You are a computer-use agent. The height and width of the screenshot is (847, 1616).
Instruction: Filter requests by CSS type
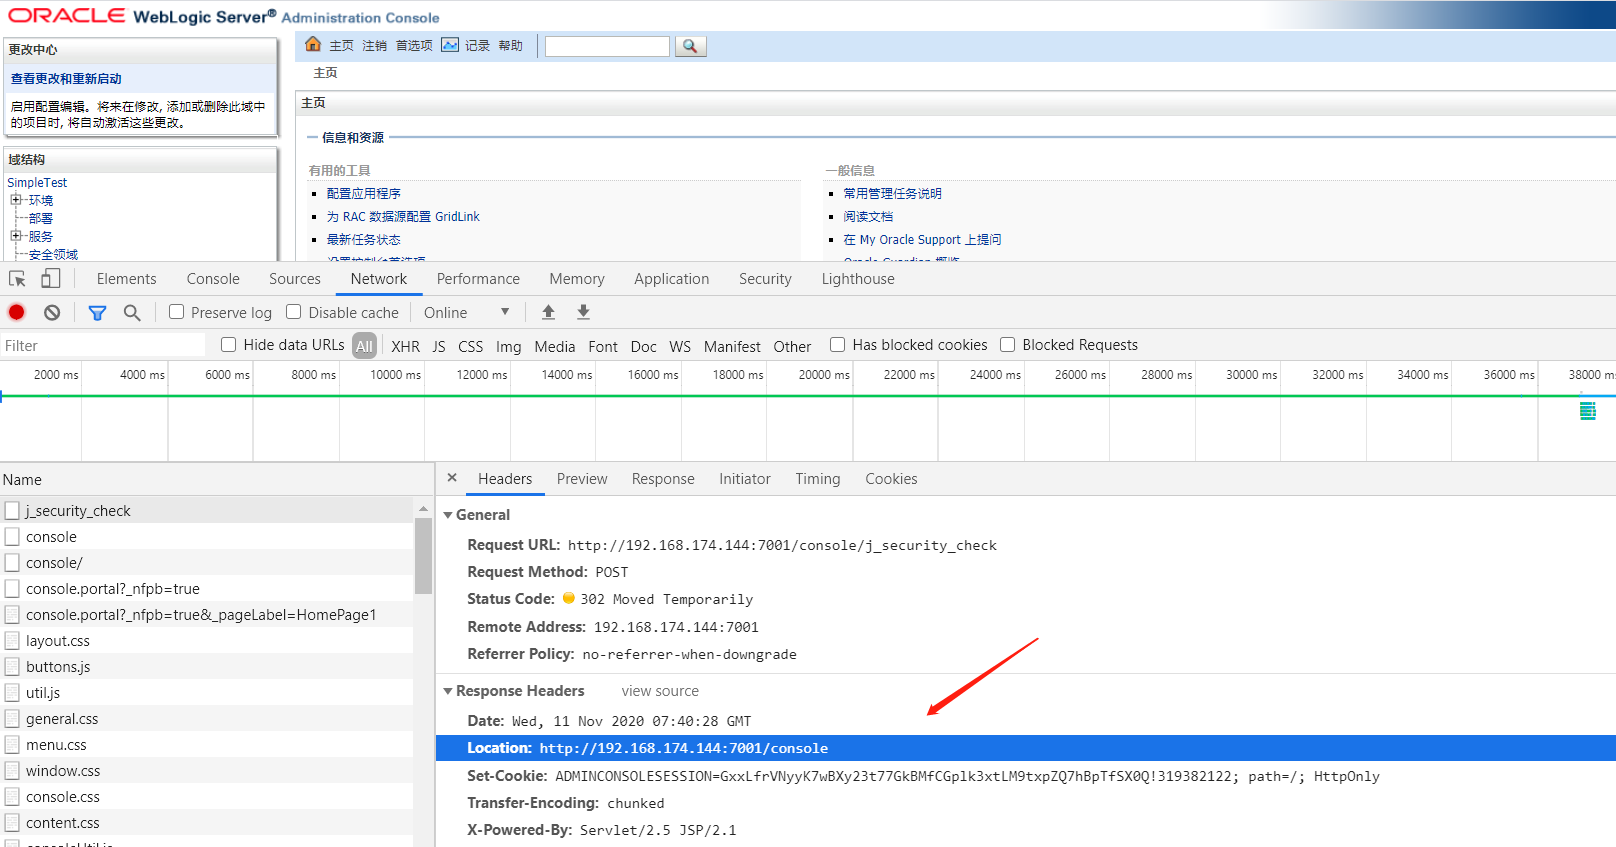pyautogui.click(x=470, y=346)
